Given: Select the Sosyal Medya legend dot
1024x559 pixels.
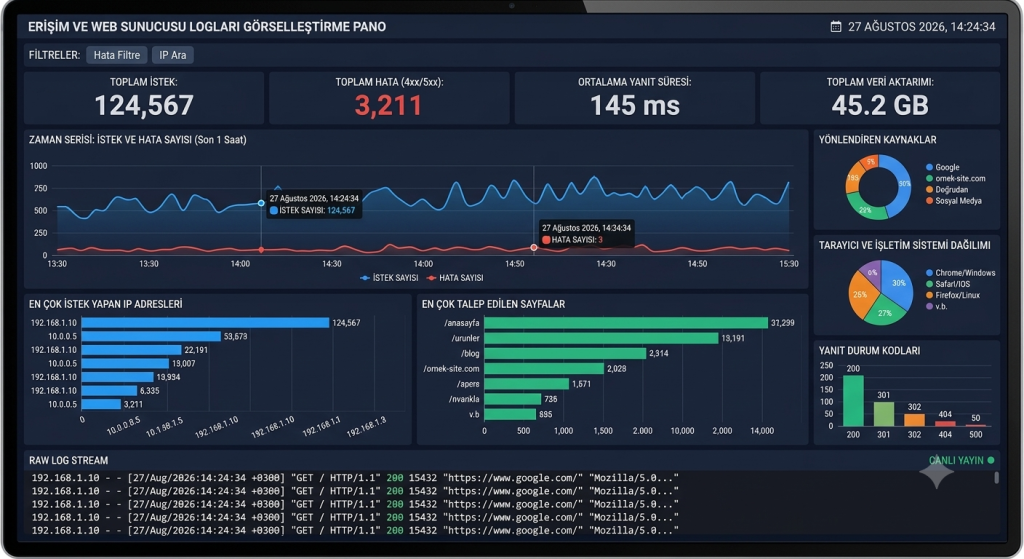Looking at the screenshot, I should click(929, 201).
